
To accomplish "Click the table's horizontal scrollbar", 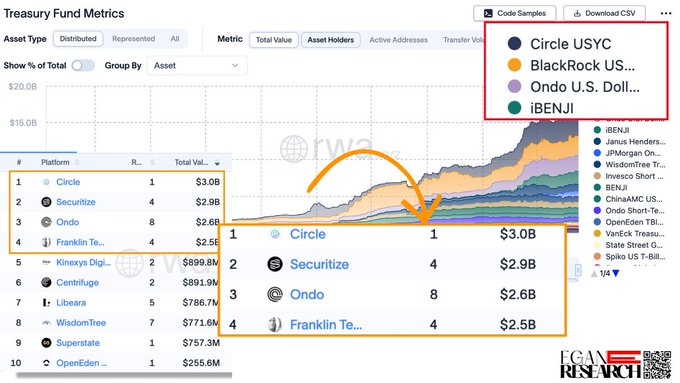I will [x=123, y=375].
